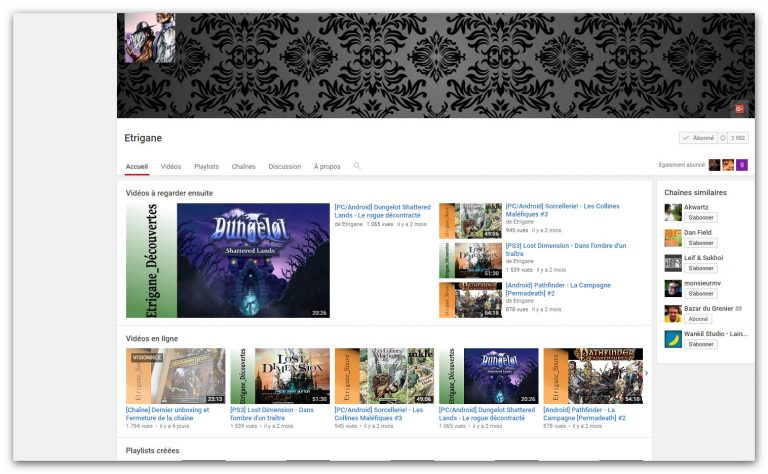Click the Google+ icon on the banner
768x474 pixels.
pyautogui.click(x=739, y=109)
